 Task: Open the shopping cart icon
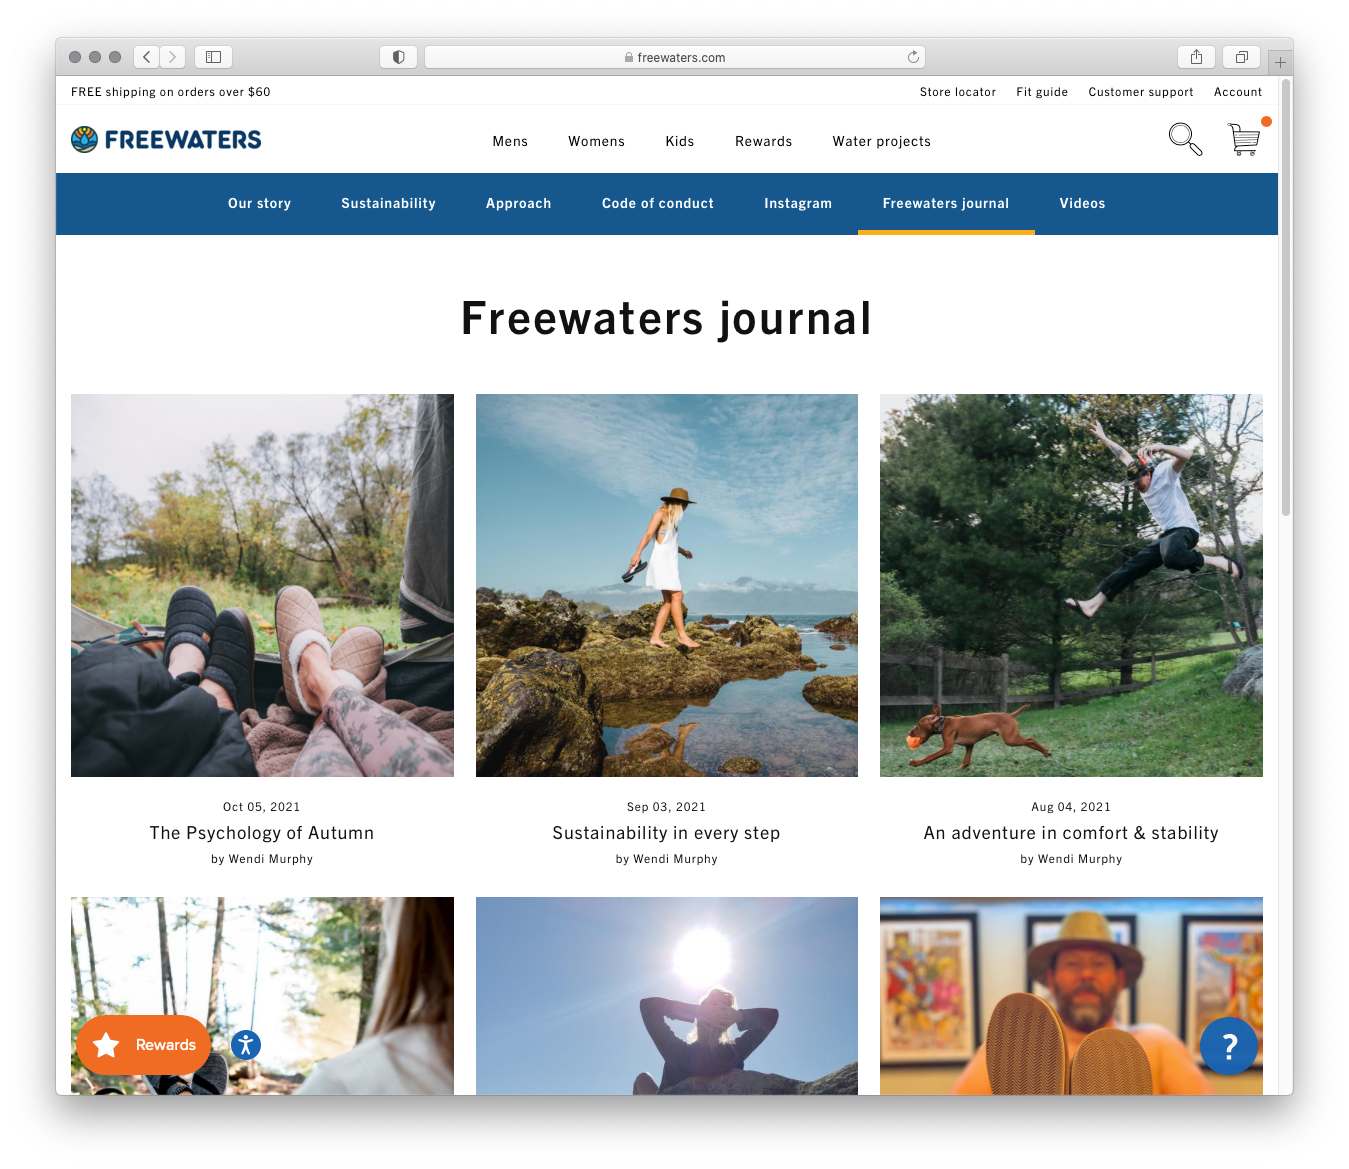(1244, 139)
